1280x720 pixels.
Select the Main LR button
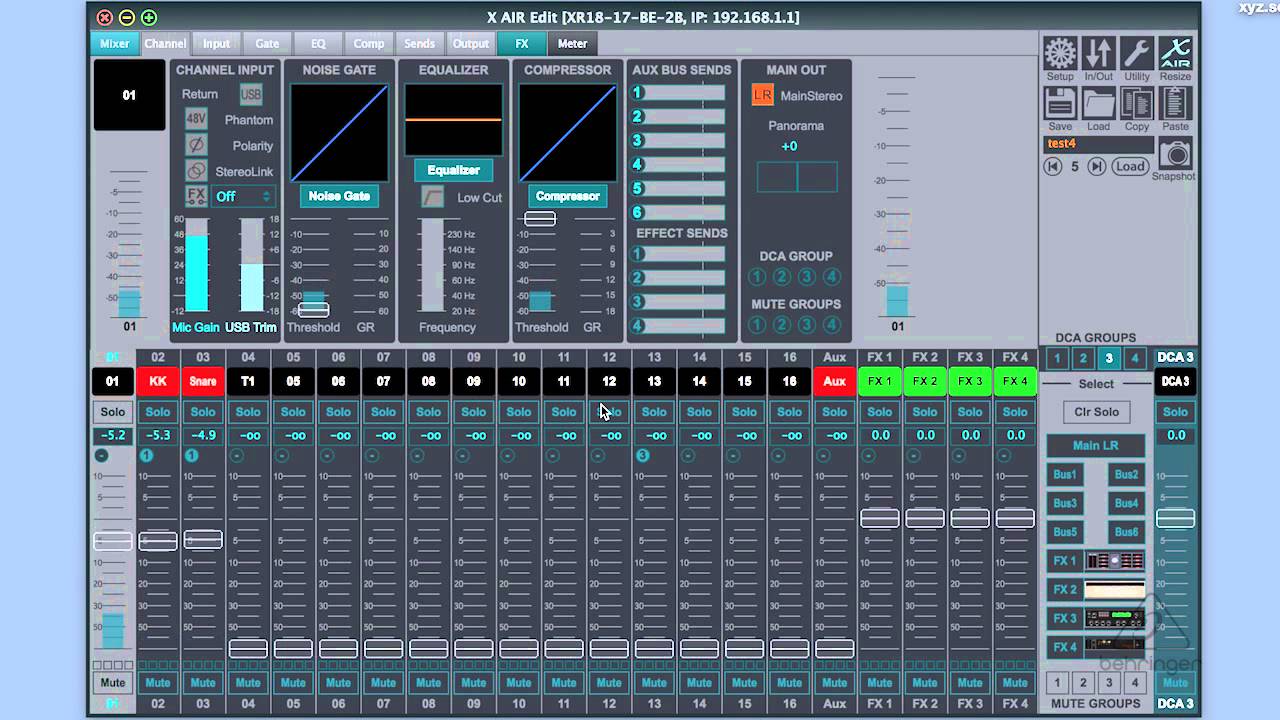1096,446
